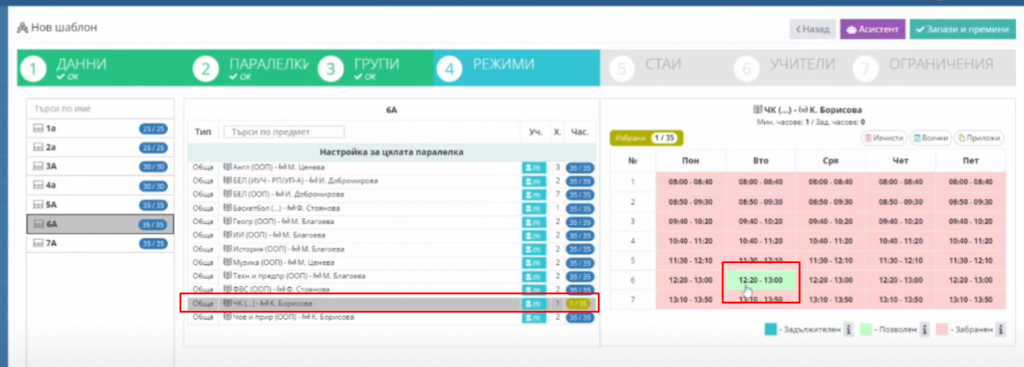Open the purple Асистент button
The width and height of the screenshot is (1024, 367).
pyautogui.click(x=872, y=29)
